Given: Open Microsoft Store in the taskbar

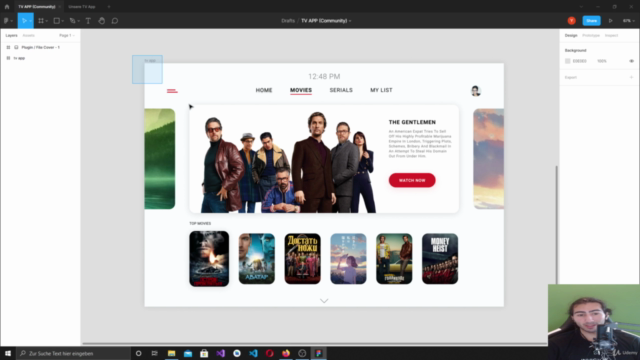Looking at the screenshot, I should (204, 353).
